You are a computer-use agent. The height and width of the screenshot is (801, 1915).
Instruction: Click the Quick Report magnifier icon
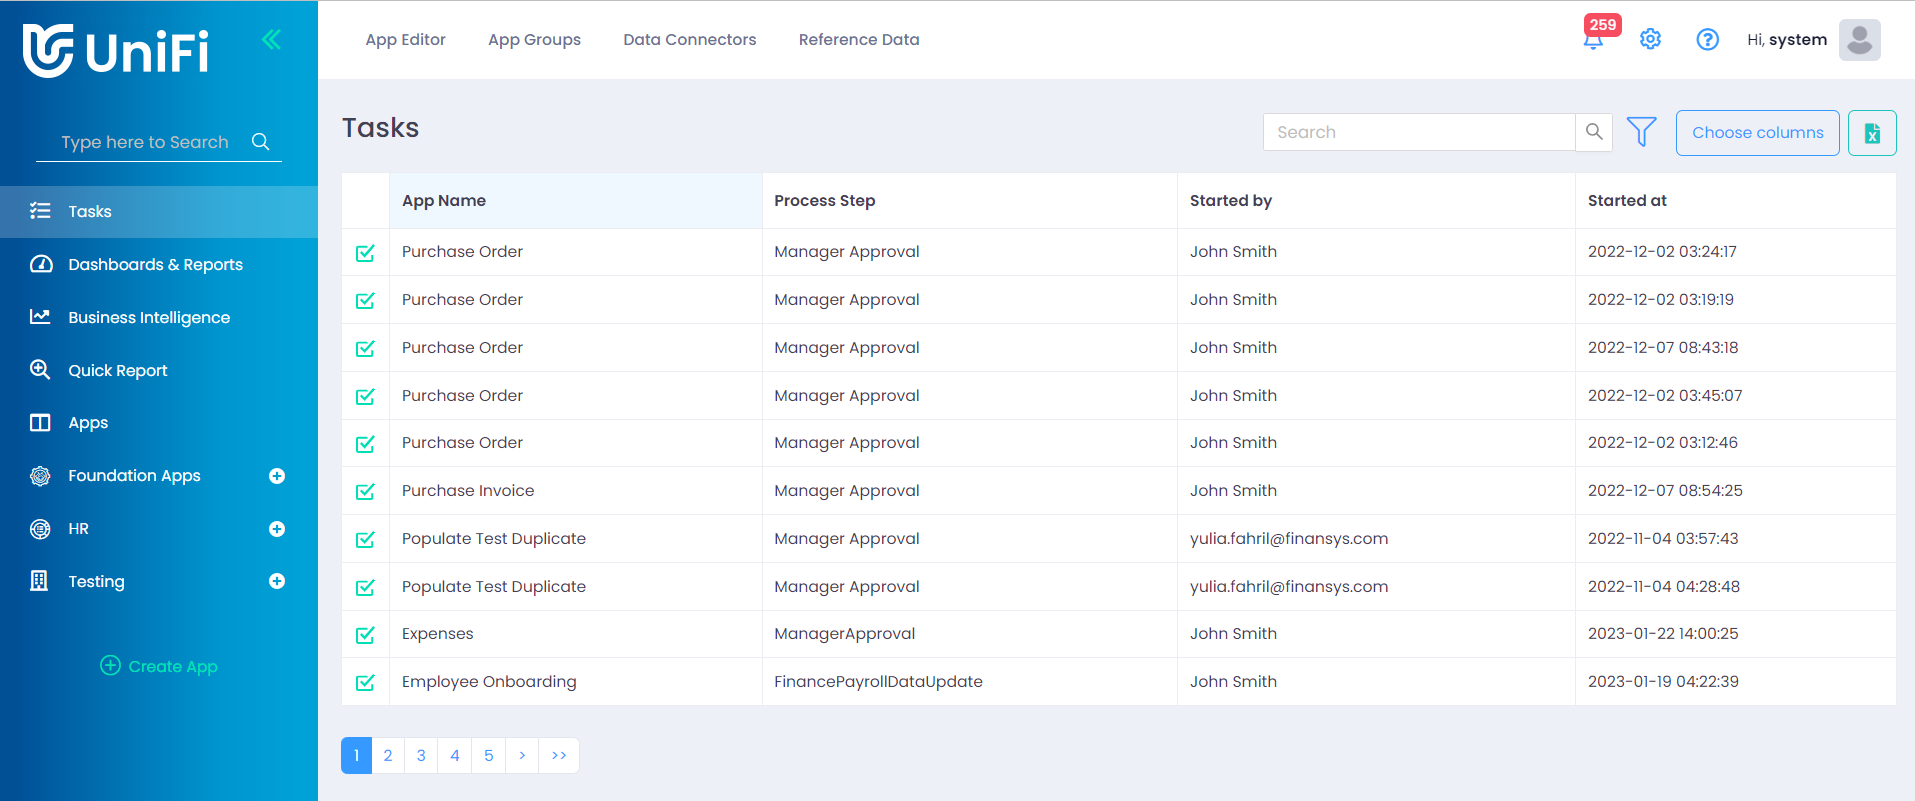click(40, 369)
